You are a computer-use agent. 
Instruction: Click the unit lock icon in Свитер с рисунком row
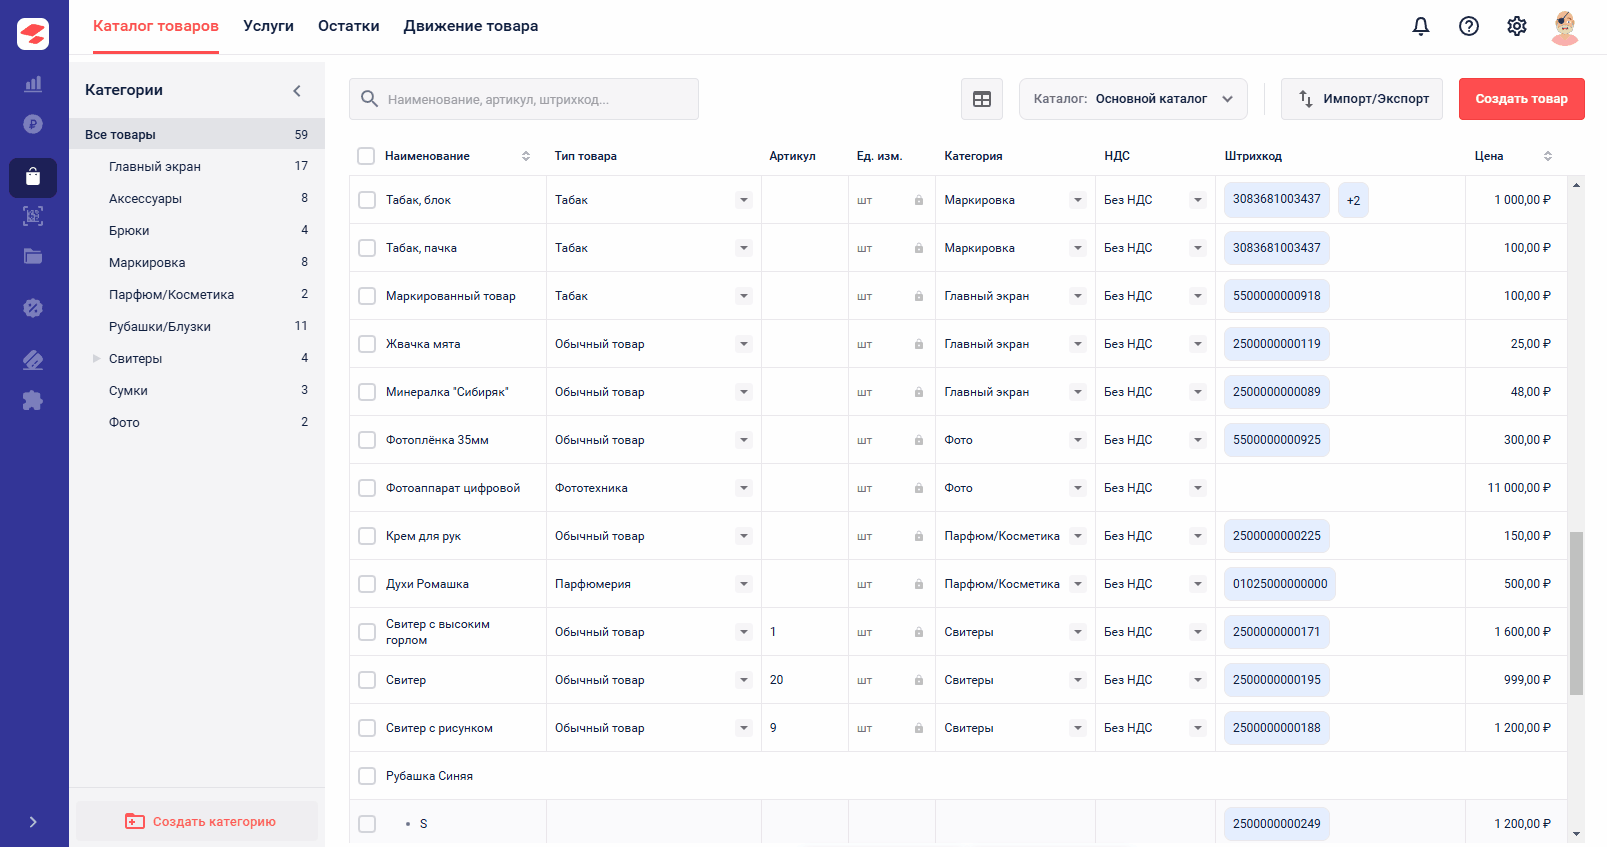click(x=918, y=728)
